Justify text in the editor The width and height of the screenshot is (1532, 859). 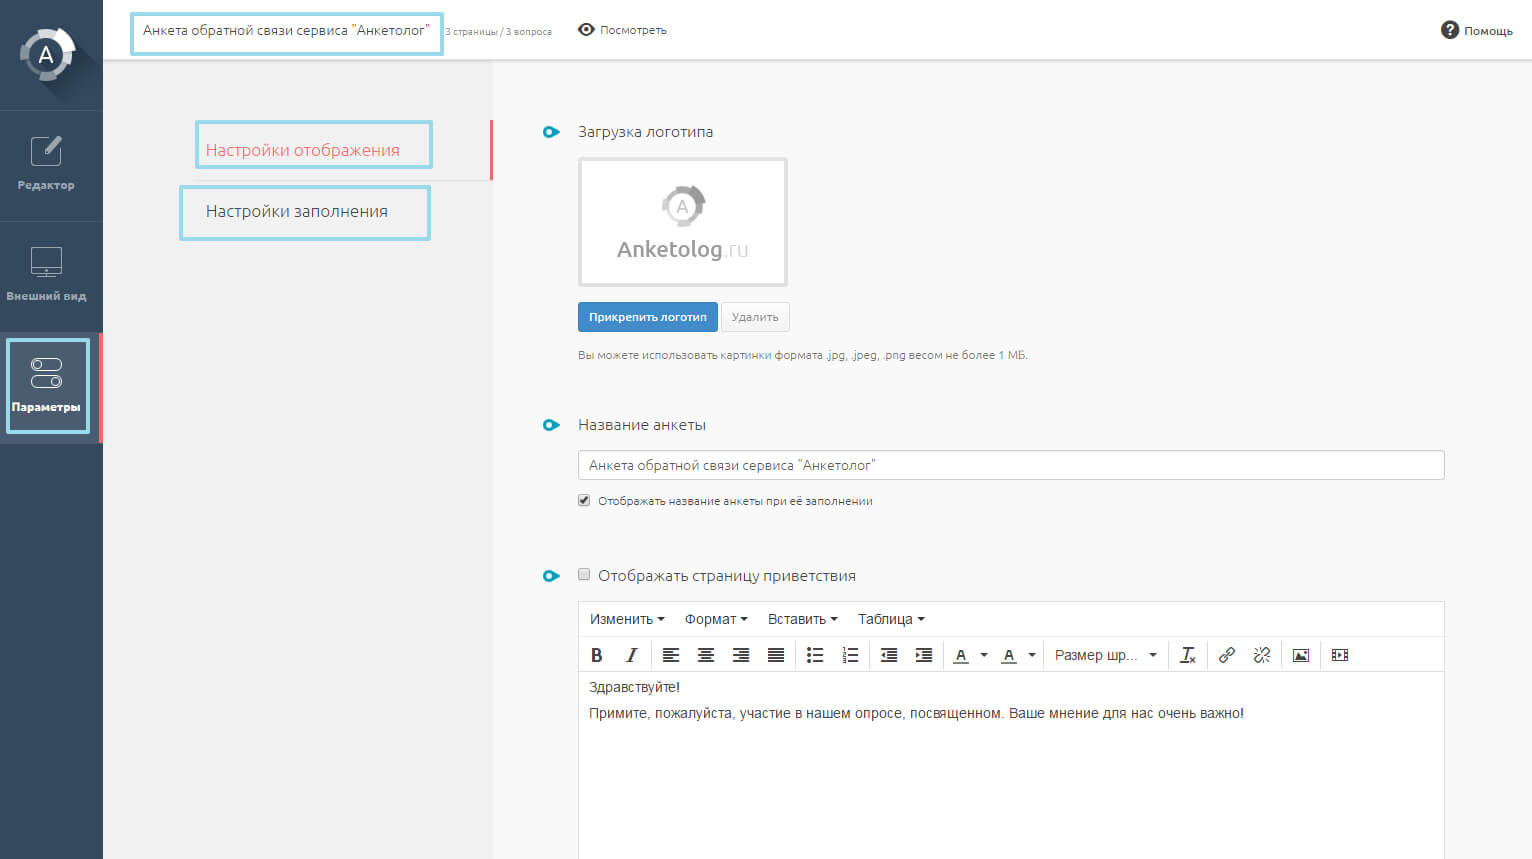point(776,655)
